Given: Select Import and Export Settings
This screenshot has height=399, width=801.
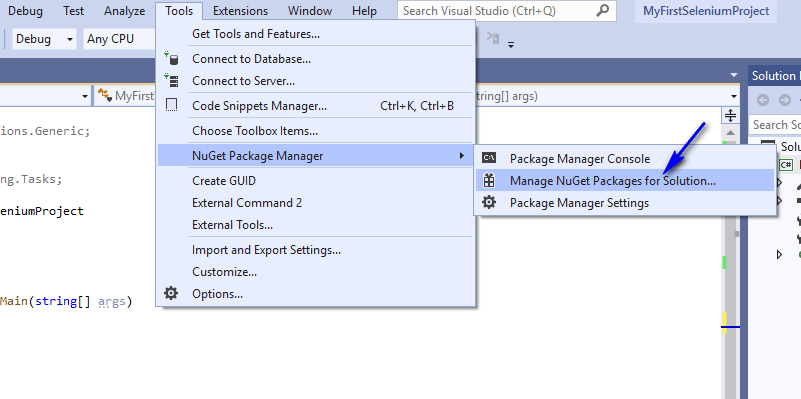Looking at the screenshot, I should tap(316, 250).
